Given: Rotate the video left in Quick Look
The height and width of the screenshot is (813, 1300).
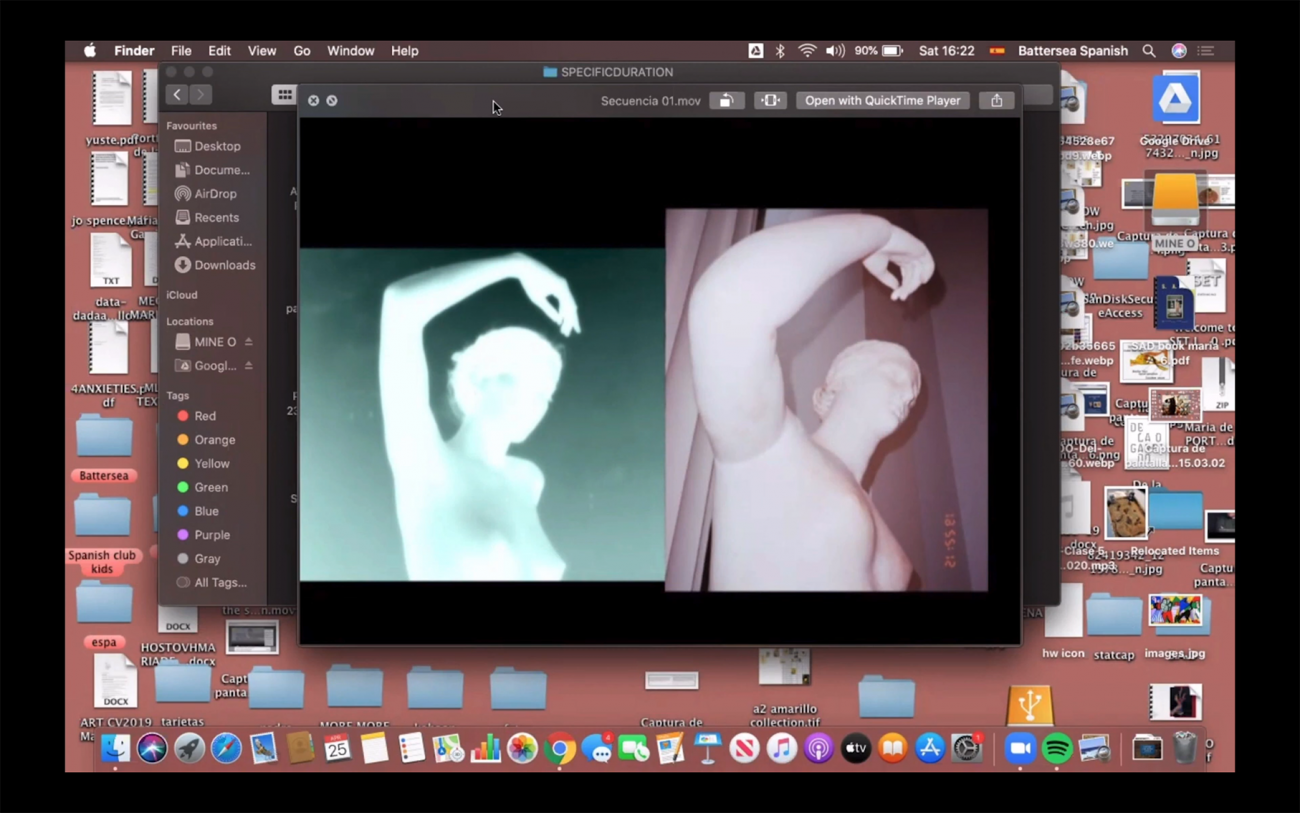Looking at the screenshot, I should pyautogui.click(x=727, y=100).
